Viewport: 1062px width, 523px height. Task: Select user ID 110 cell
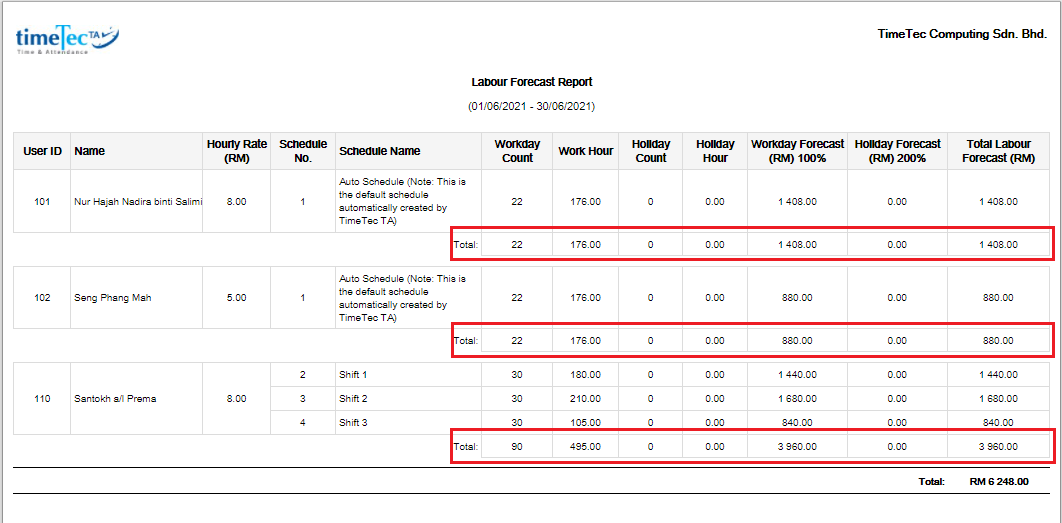[42, 398]
